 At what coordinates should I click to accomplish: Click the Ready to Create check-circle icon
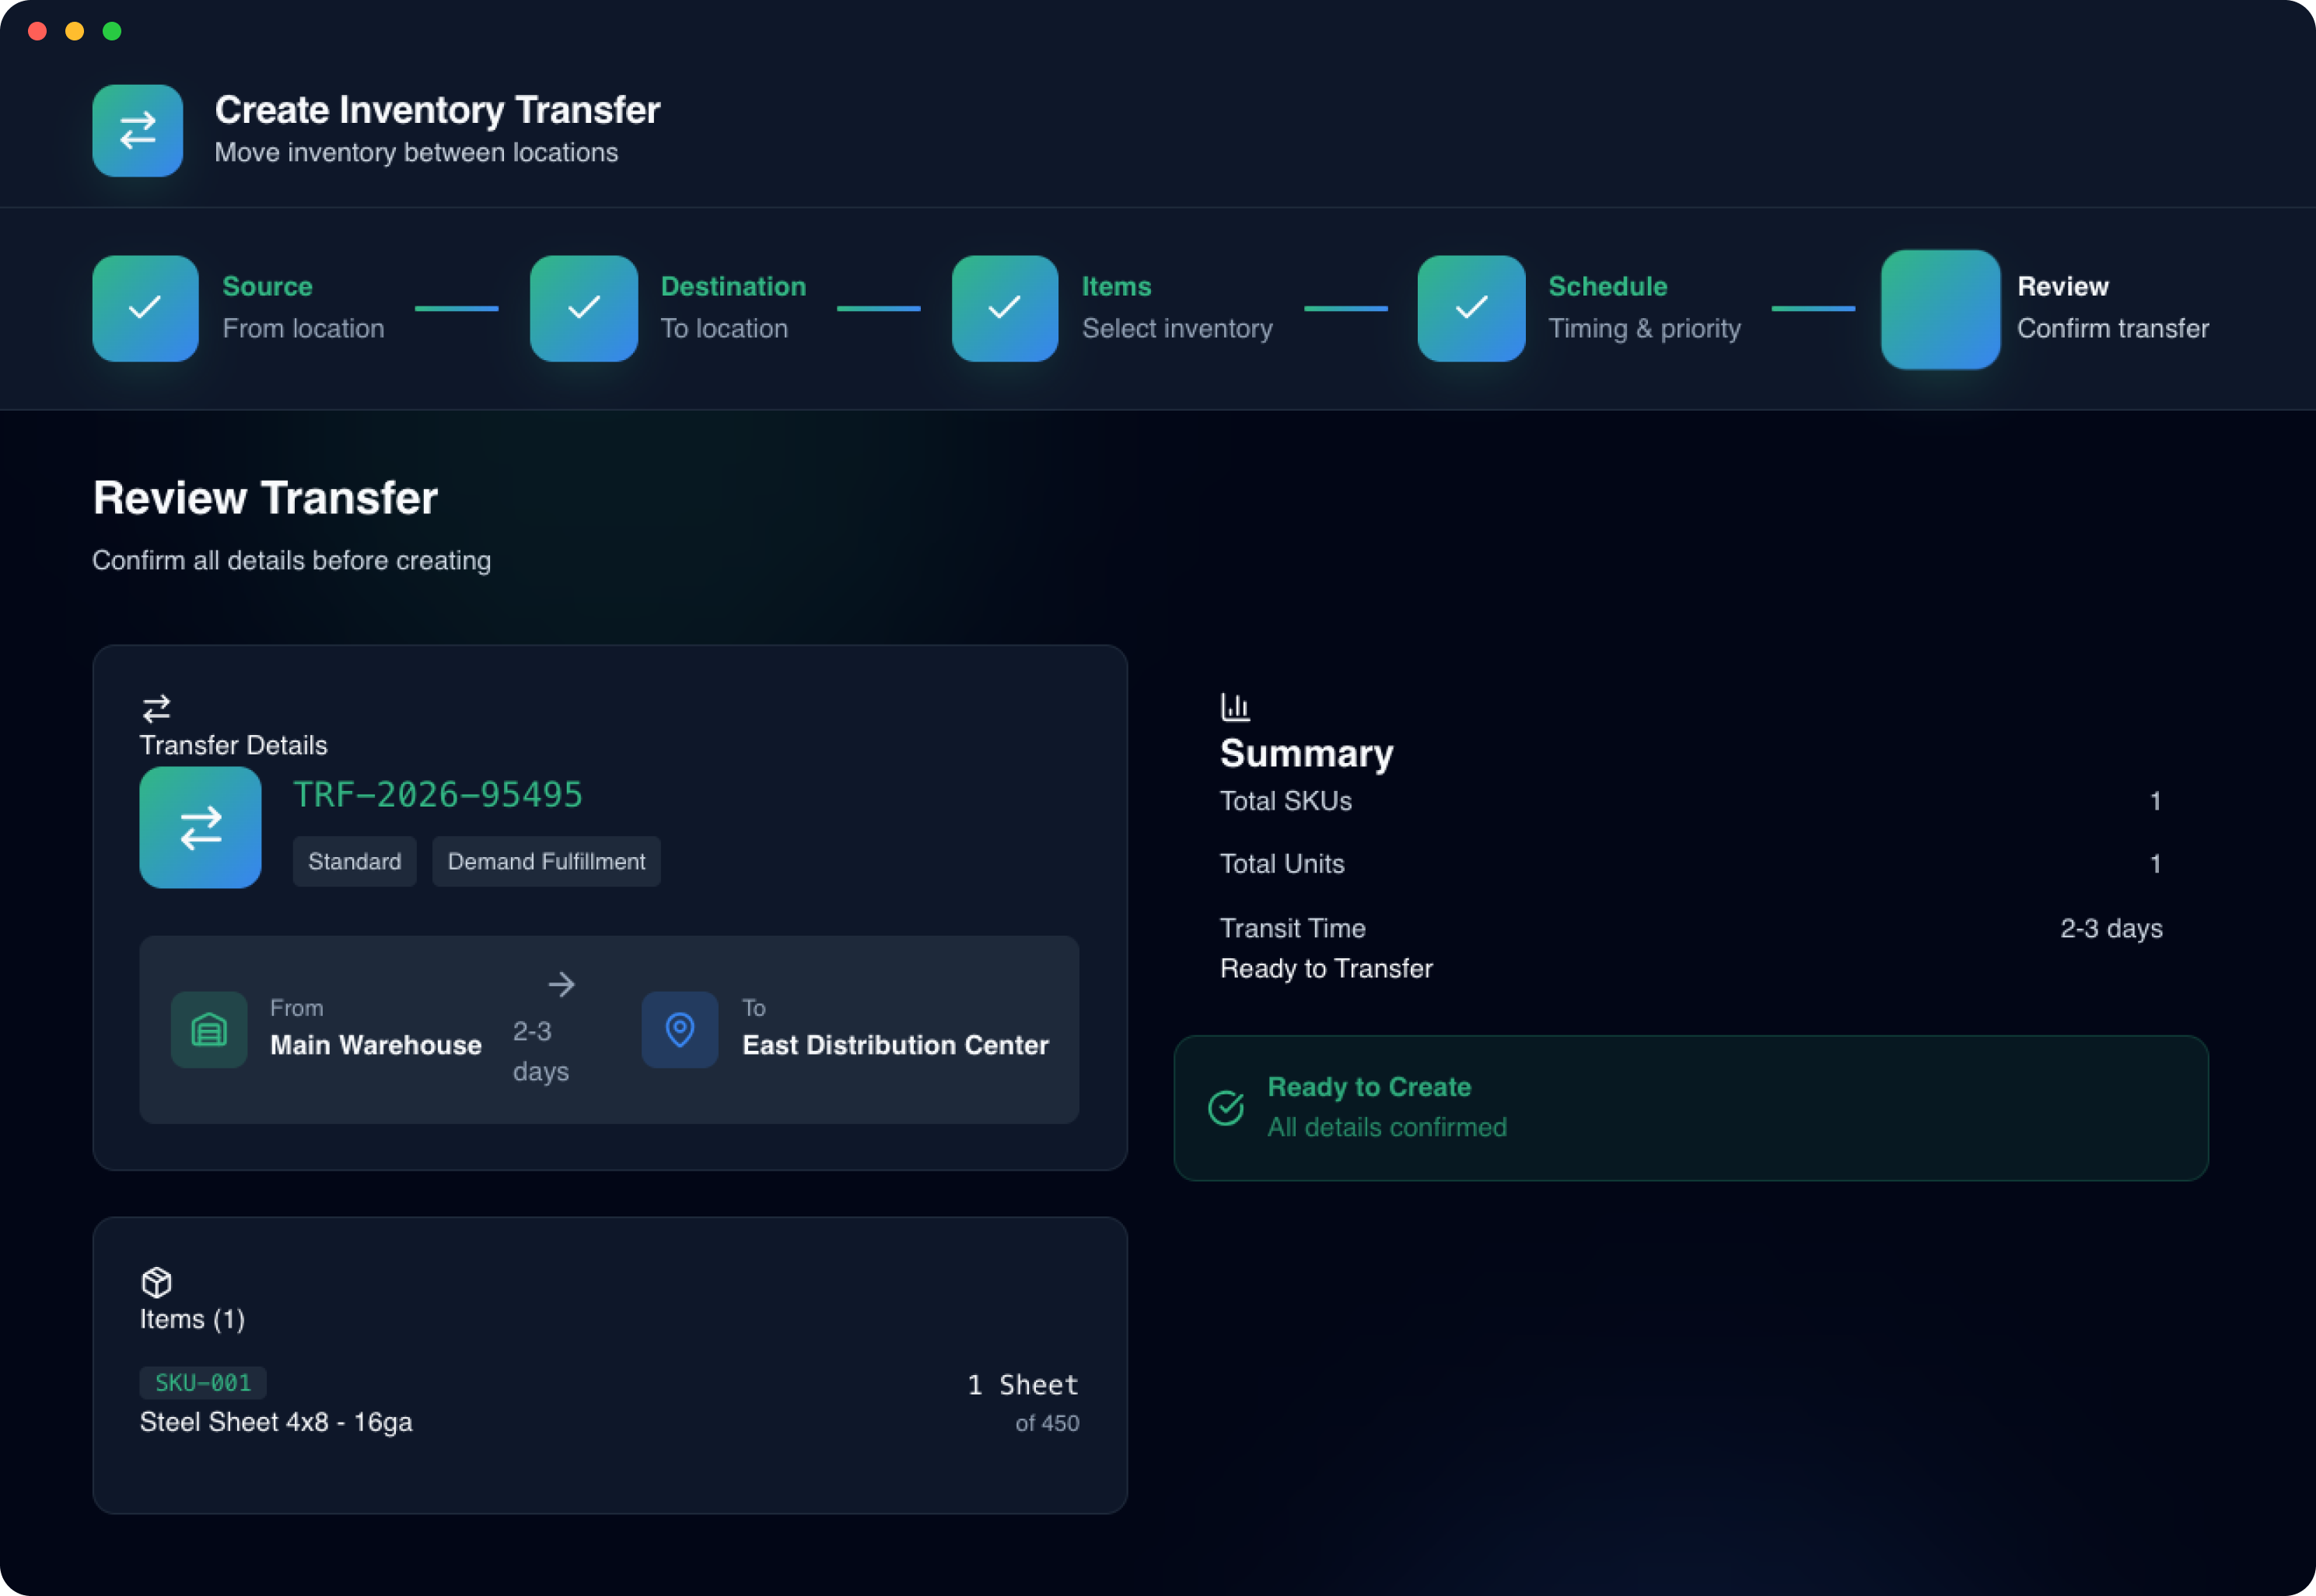[1225, 1107]
